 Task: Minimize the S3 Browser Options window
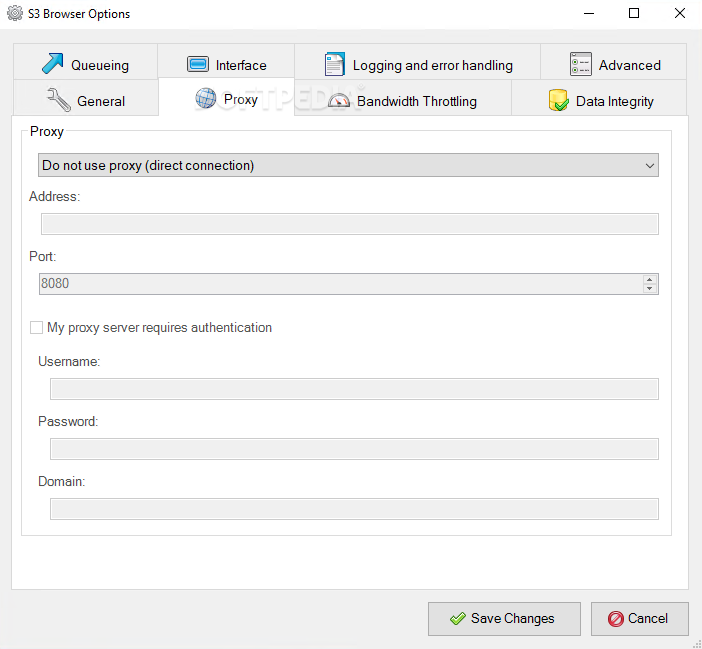click(589, 13)
